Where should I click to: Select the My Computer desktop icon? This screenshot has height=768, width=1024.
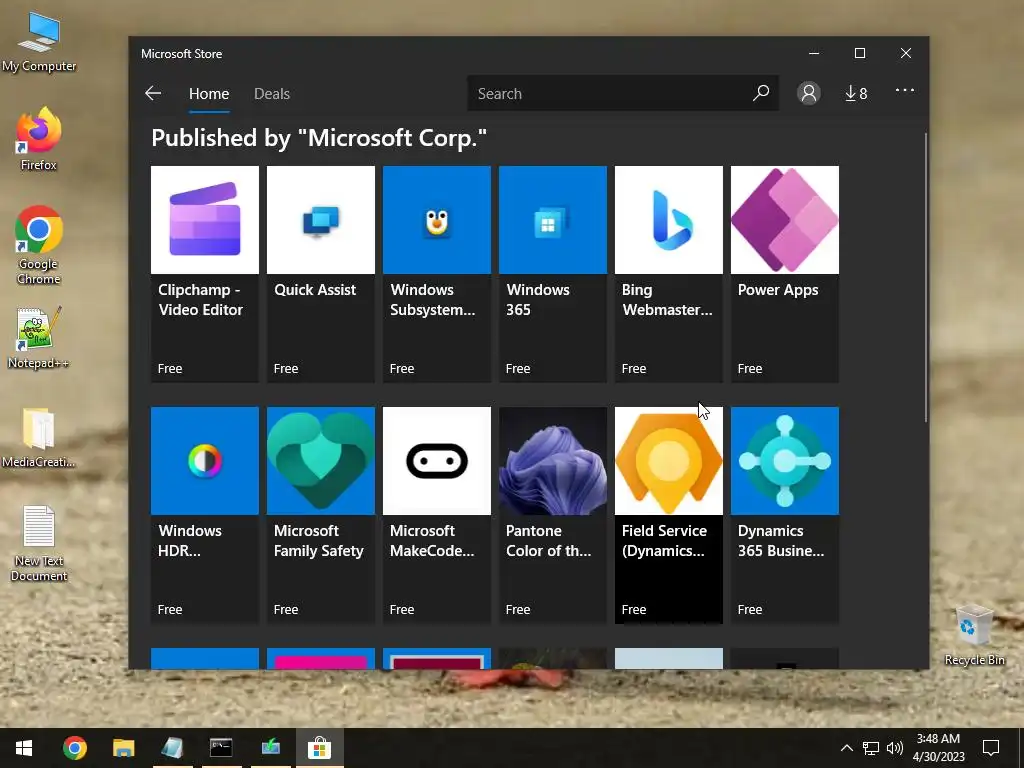pyautogui.click(x=39, y=42)
